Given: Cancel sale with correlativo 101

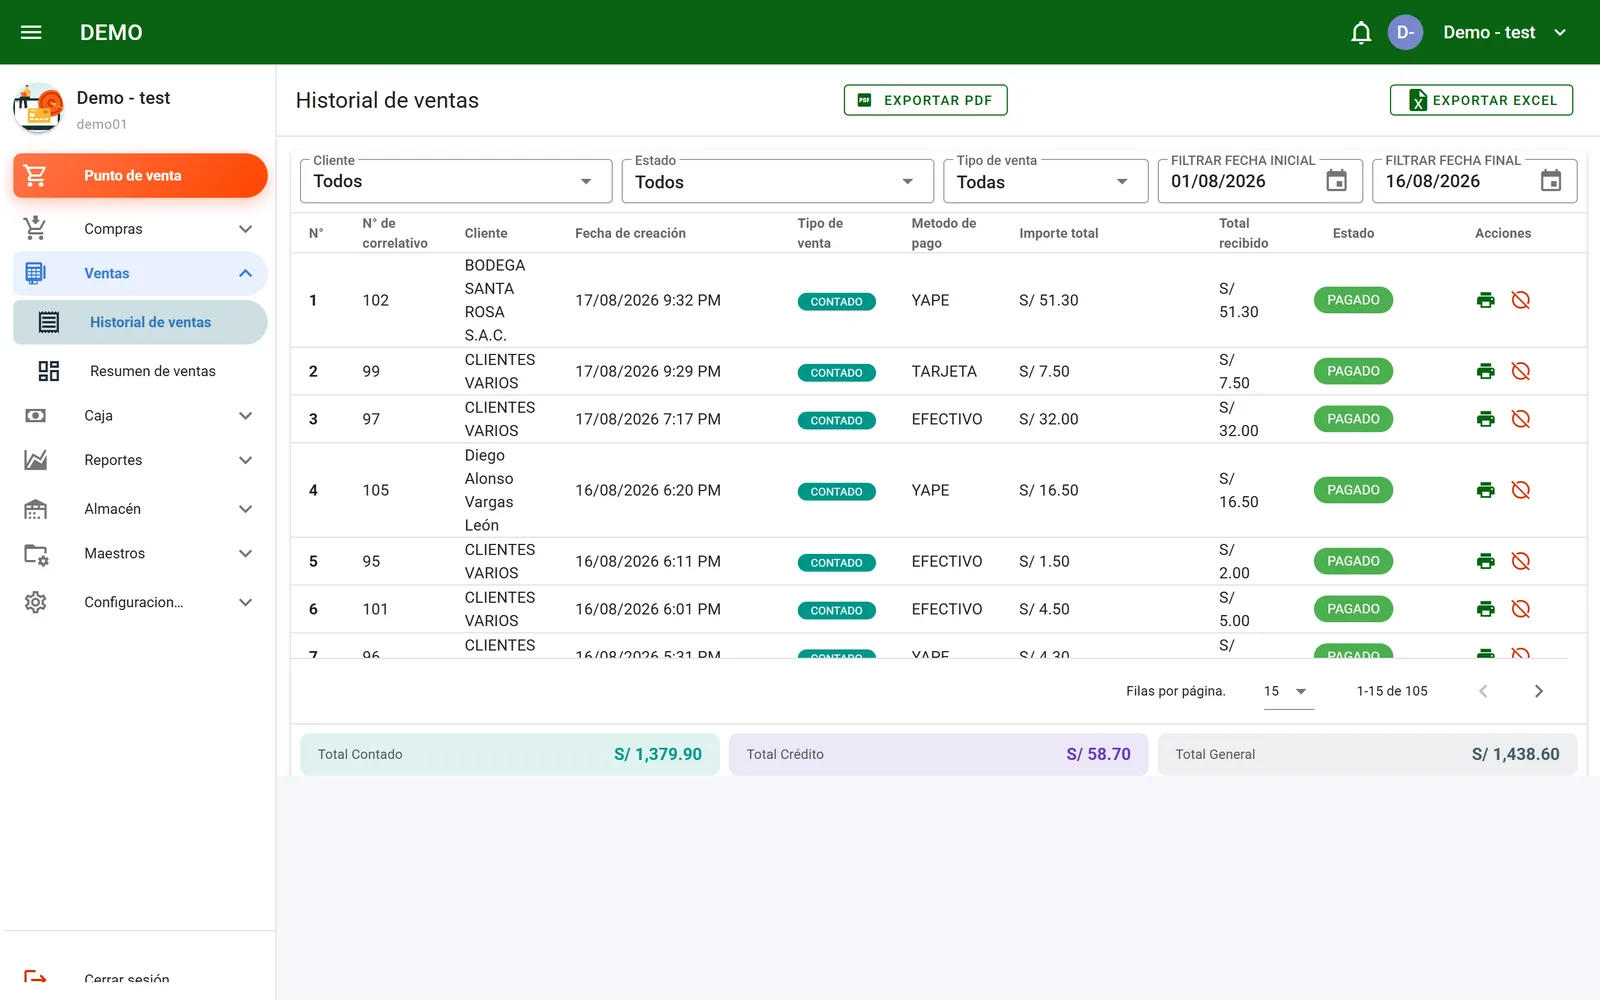Looking at the screenshot, I should [1520, 609].
